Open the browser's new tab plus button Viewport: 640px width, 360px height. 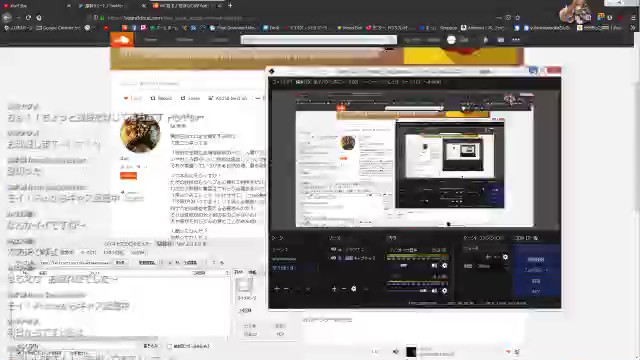click(230, 5)
